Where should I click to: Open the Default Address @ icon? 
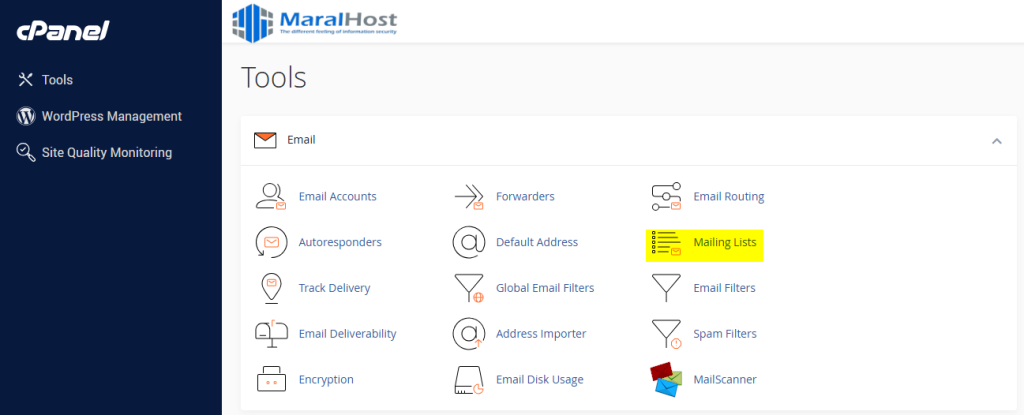tap(469, 242)
